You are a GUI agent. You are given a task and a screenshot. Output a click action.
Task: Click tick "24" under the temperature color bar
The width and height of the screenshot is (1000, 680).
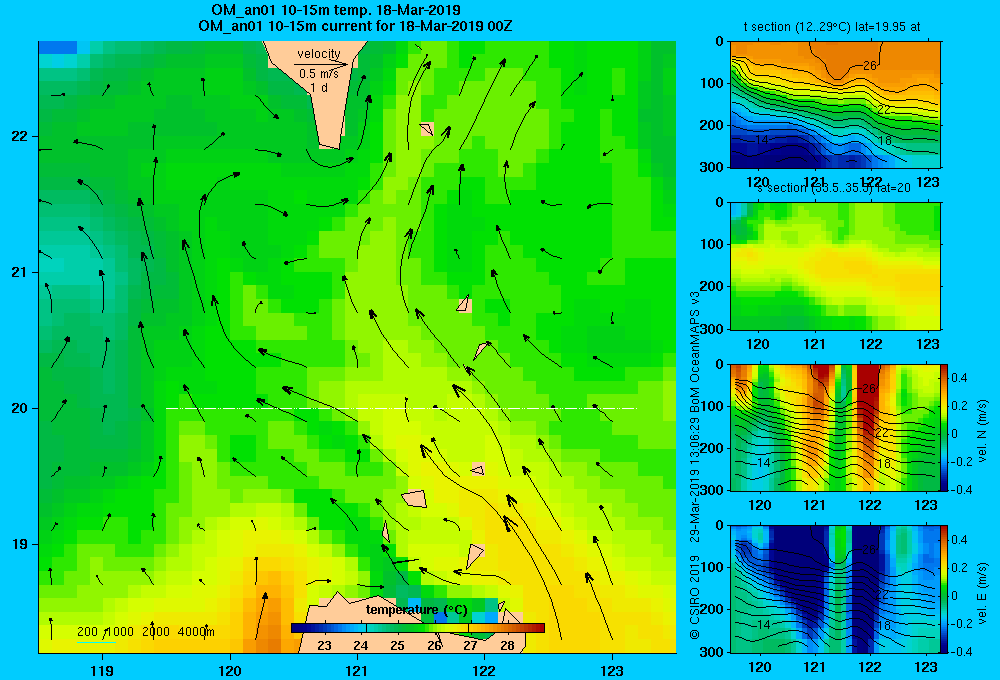pyautogui.click(x=360, y=646)
